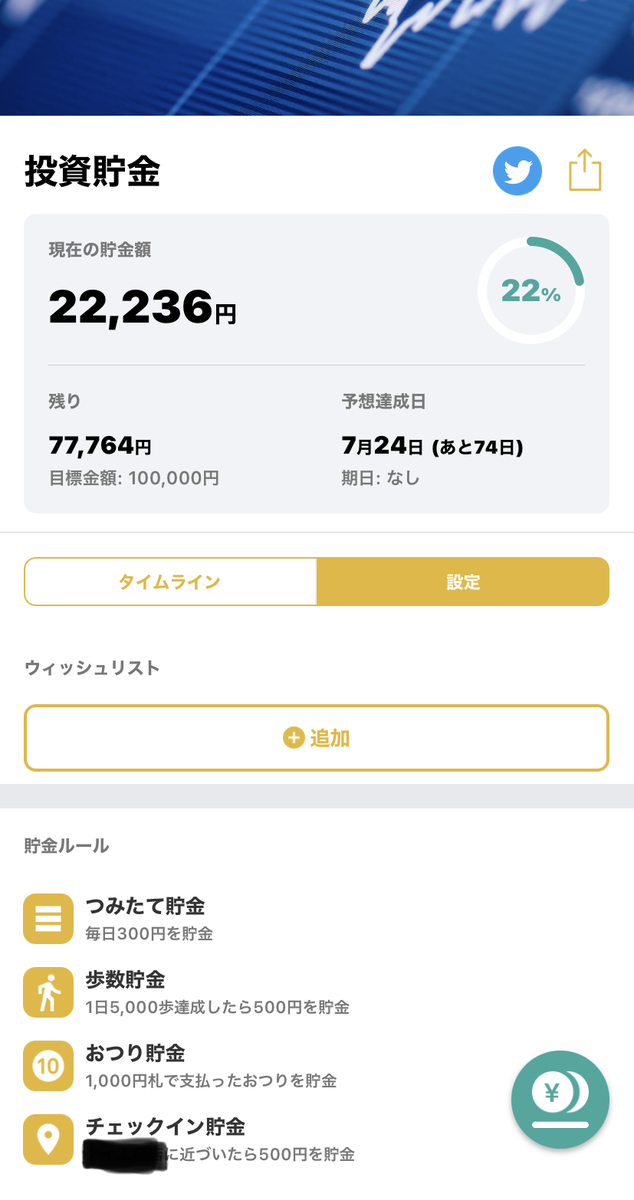Tap the 歩数貯金 walking person icon
The height and width of the screenshot is (1200, 634).
[48, 992]
